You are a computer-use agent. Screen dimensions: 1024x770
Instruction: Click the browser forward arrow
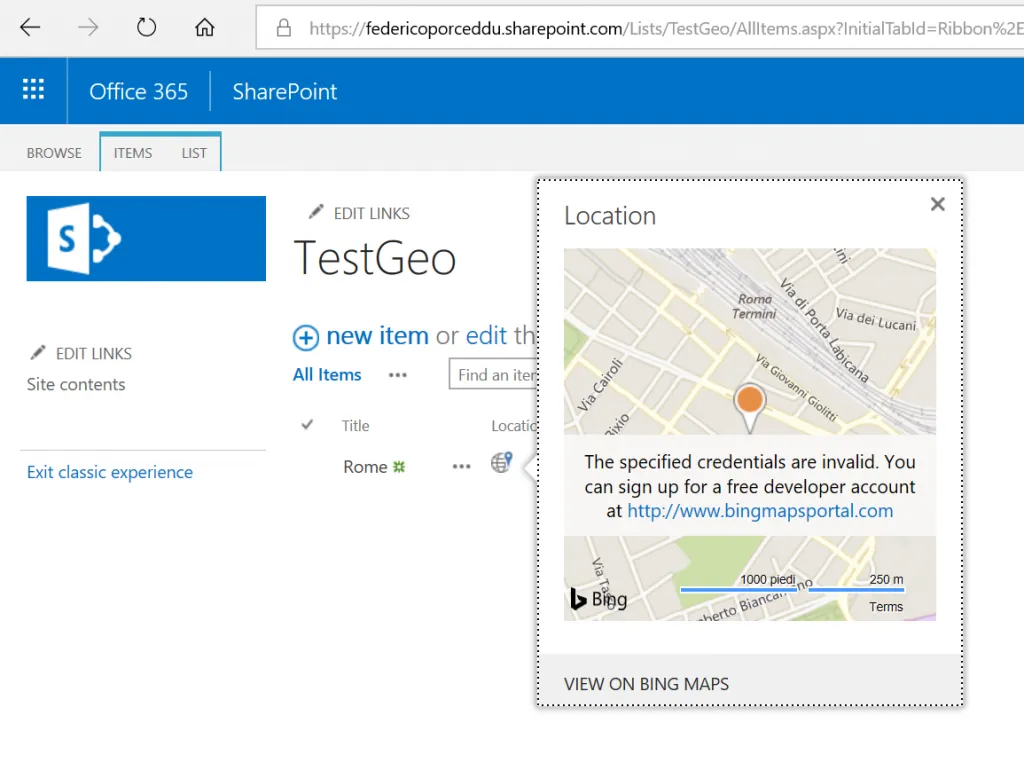click(x=88, y=27)
